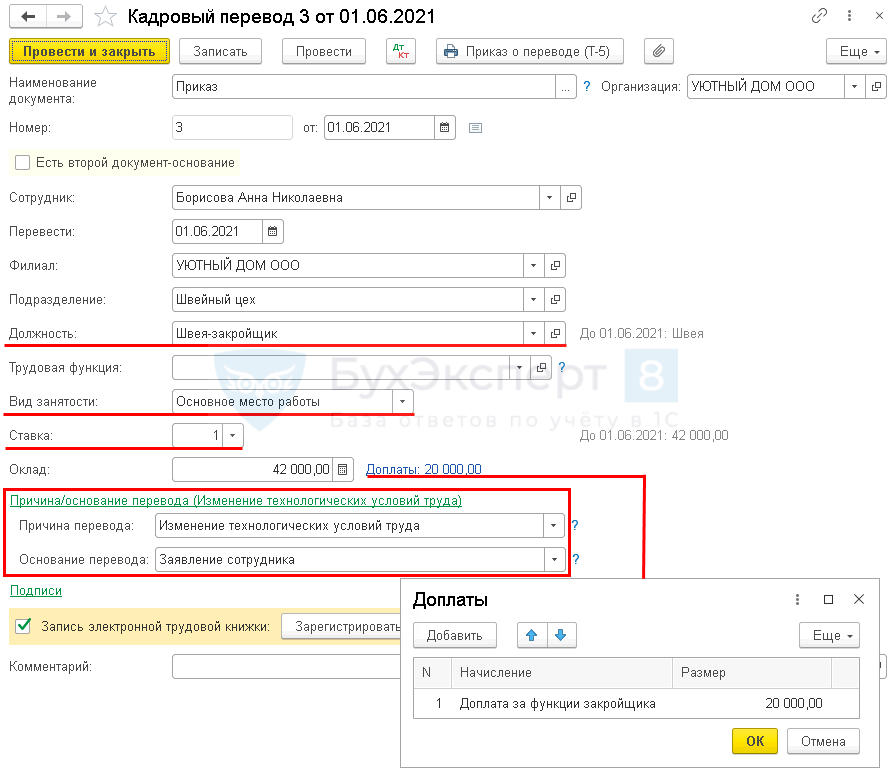Viewport: 892px width, 781px height.
Task: Open calculator icon in Оклад field
Action: [343, 469]
